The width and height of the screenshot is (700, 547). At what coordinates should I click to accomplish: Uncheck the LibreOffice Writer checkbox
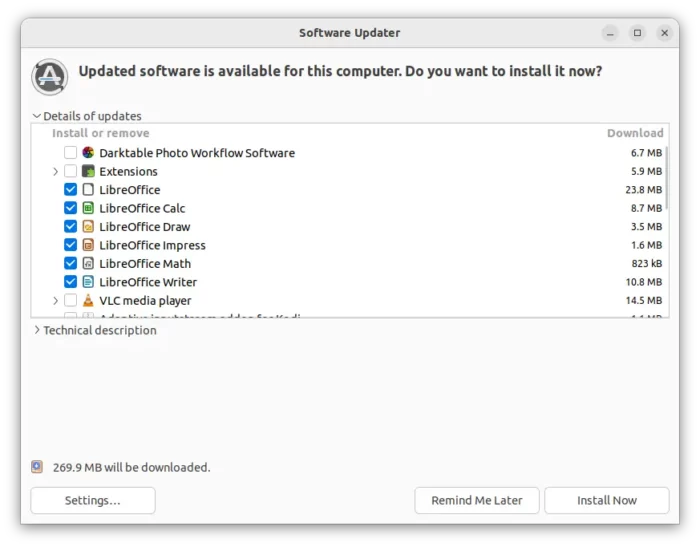pyautogui.click(x=71, y=282)
